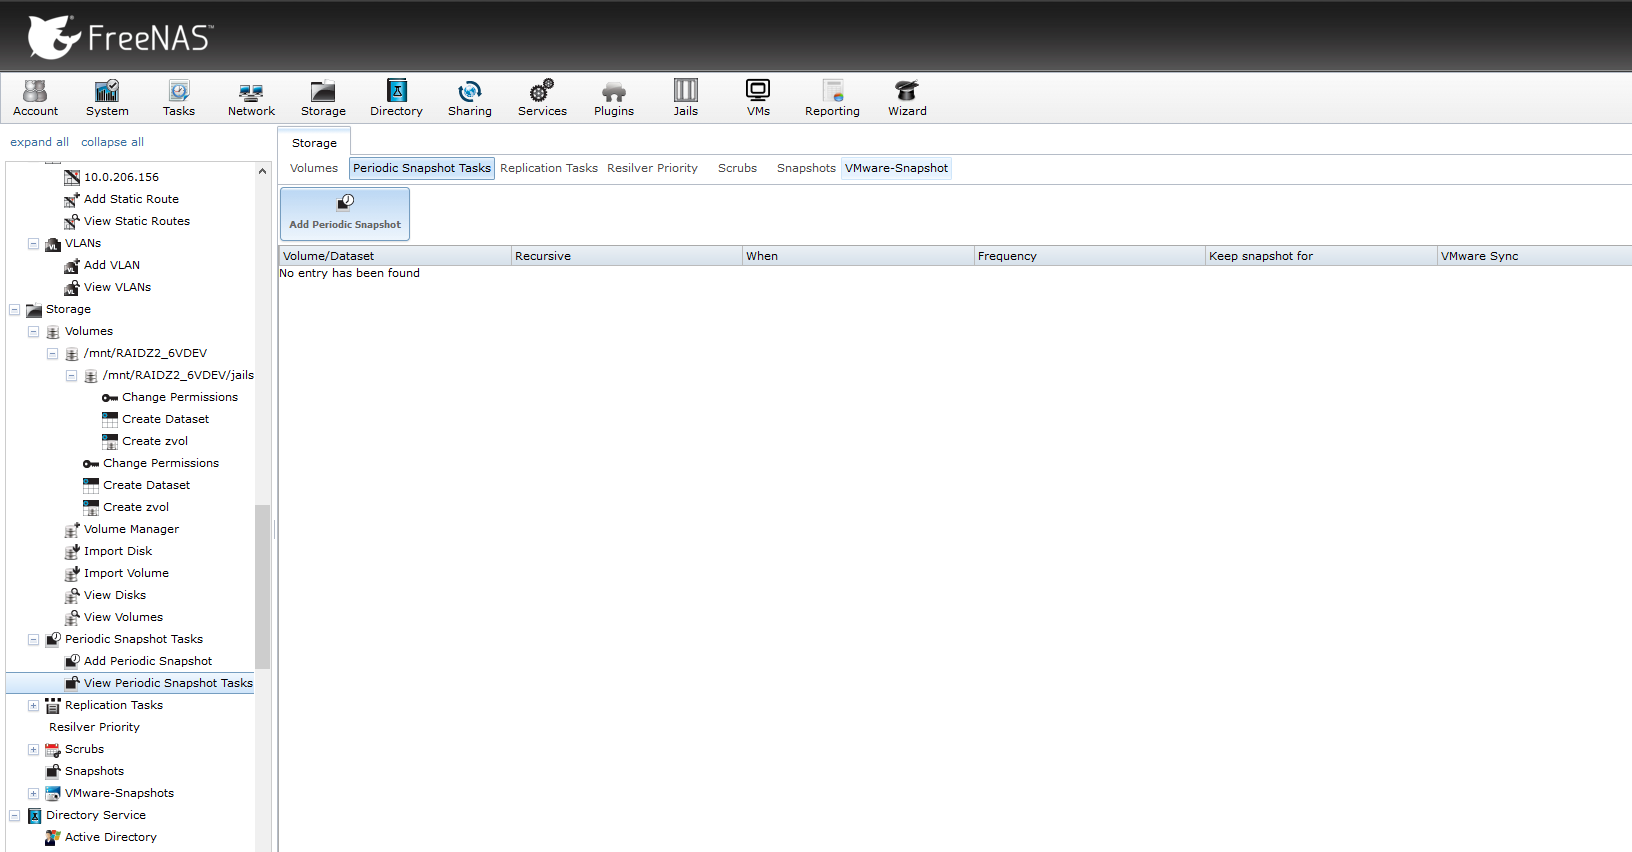Expand the Replication Tasks tree node

tap(33, 705)
